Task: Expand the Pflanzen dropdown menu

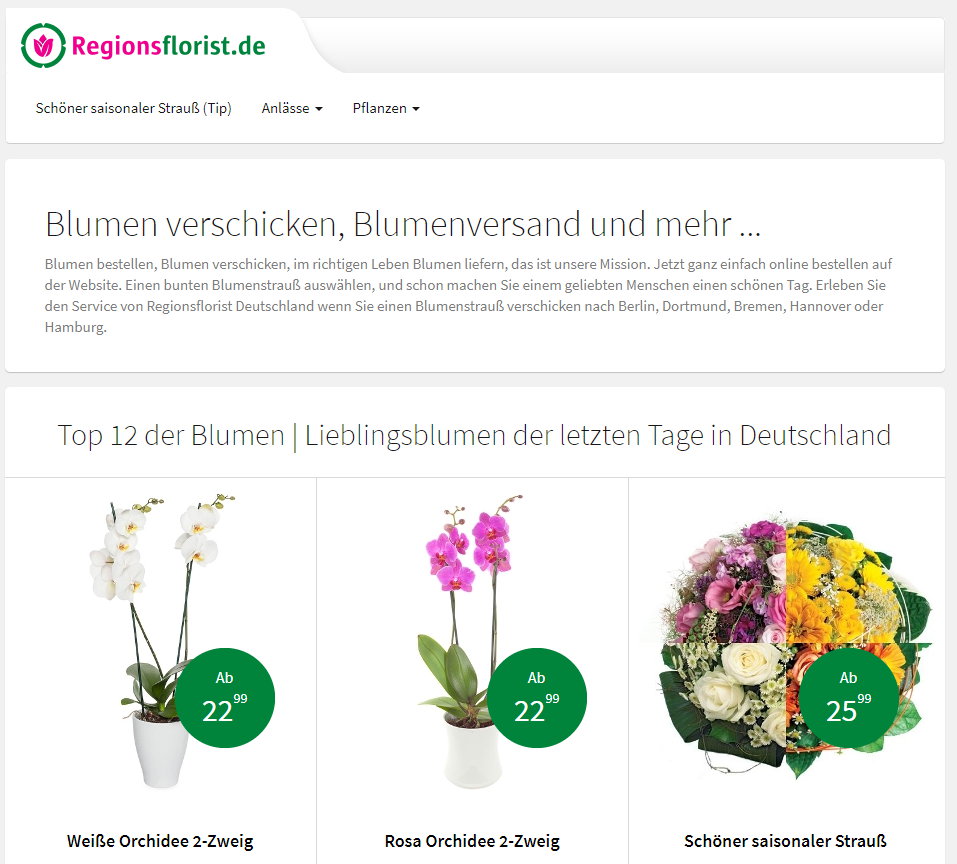Action: pos(386,108)
